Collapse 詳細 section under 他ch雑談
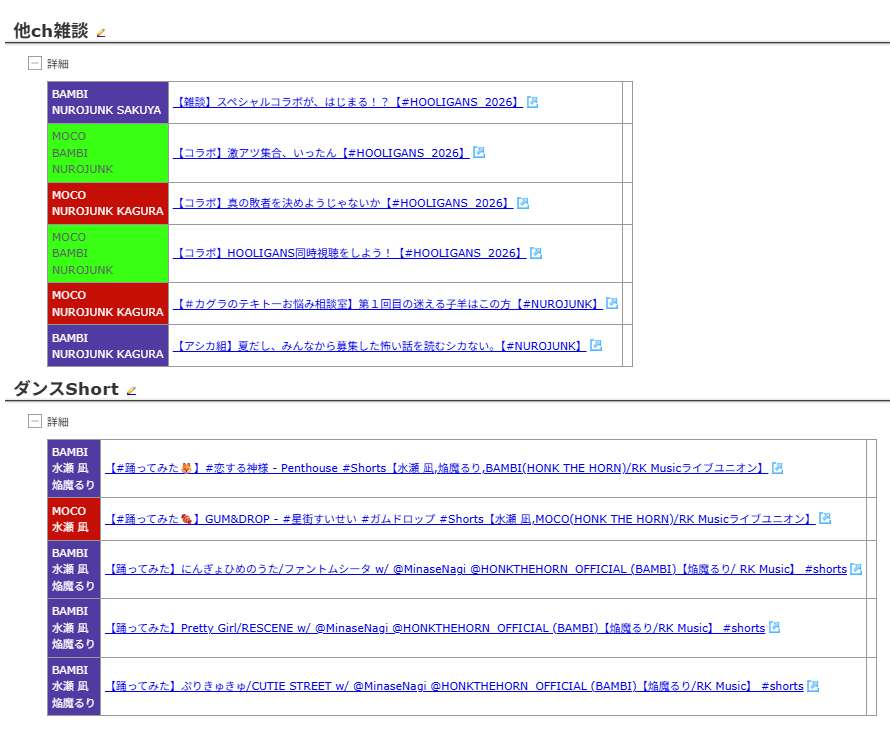Screen dimensions: 890x729 35,63
